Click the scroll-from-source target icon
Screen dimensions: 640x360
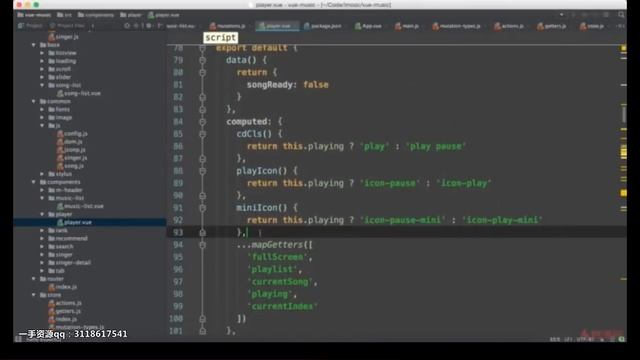[127, 26]
